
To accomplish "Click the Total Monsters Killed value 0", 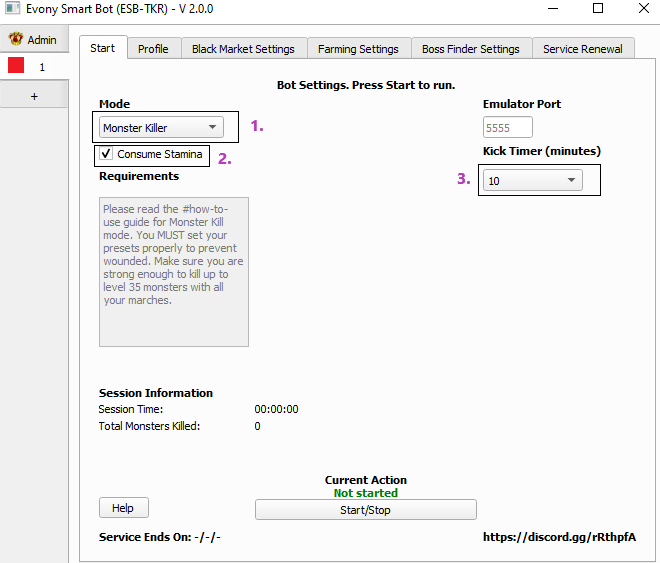I will (257, 426).
